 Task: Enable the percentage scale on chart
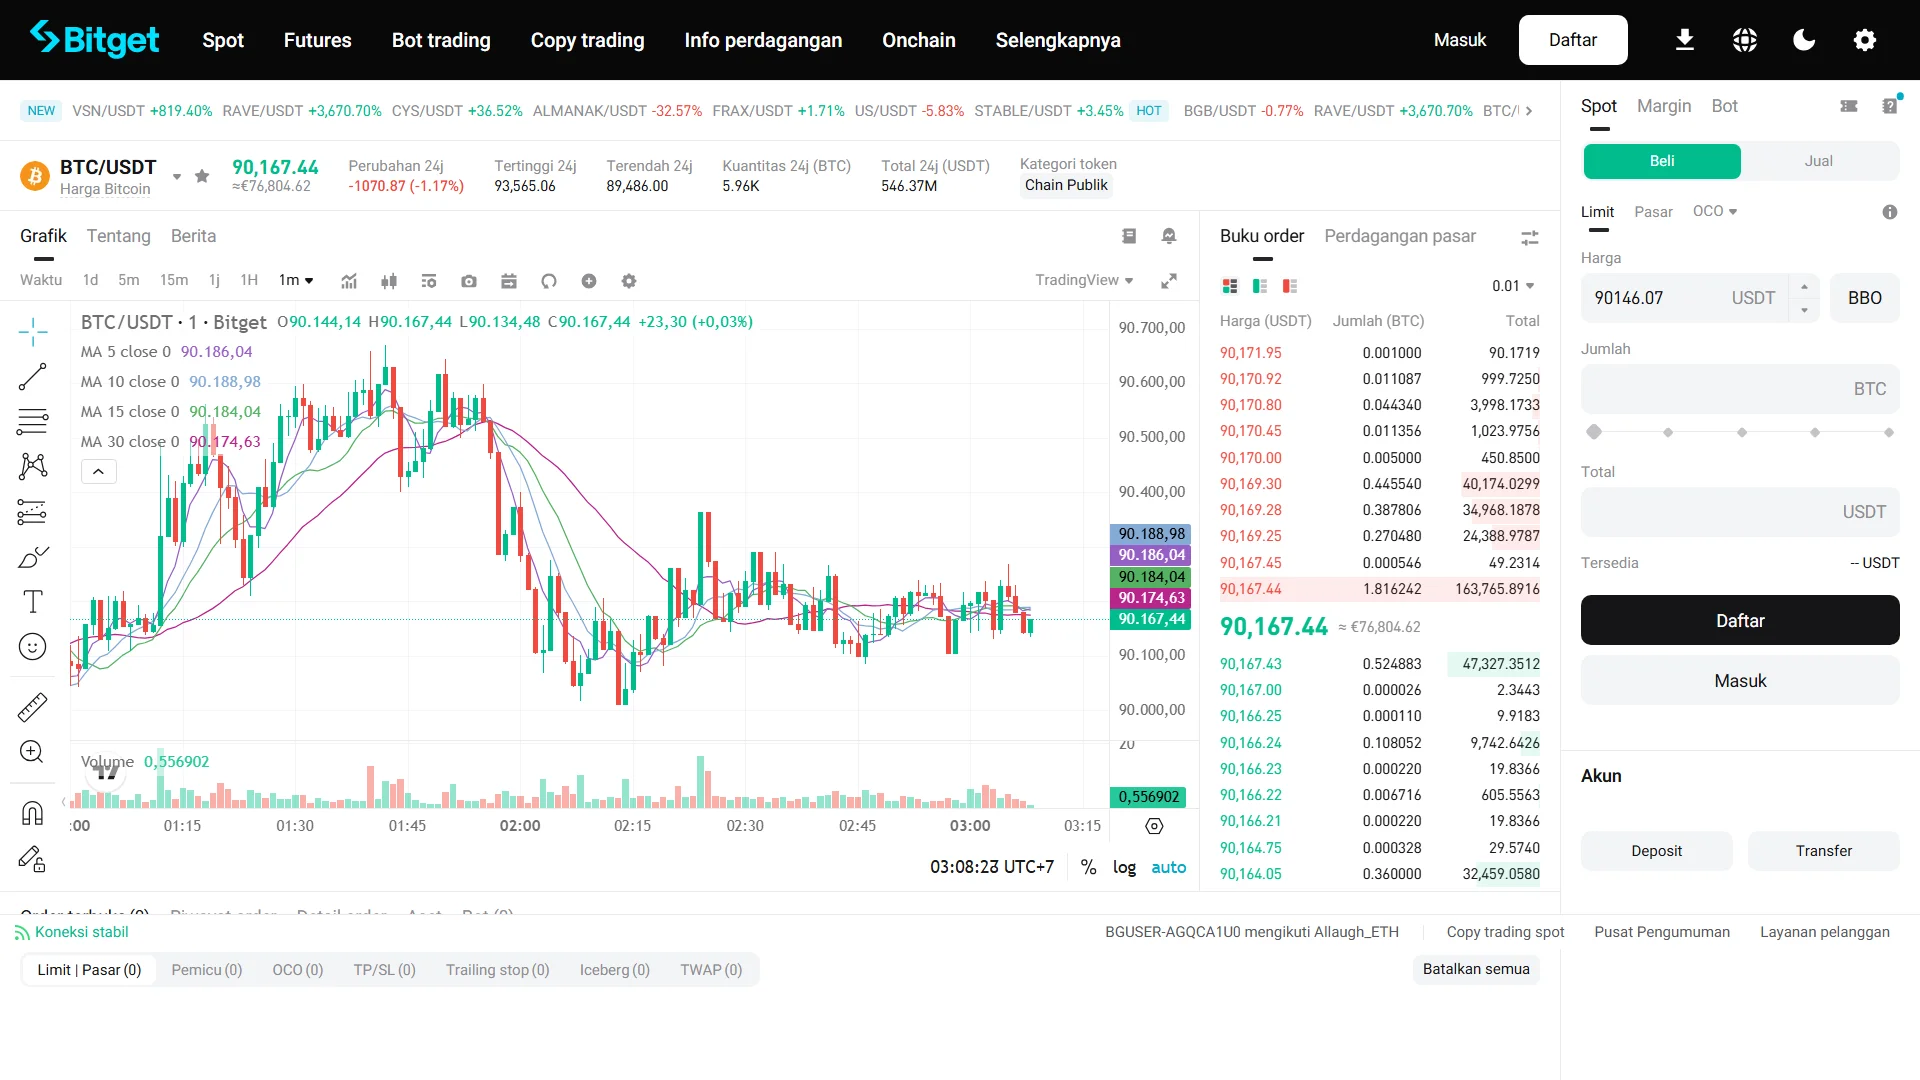(x=1089, y=867)
